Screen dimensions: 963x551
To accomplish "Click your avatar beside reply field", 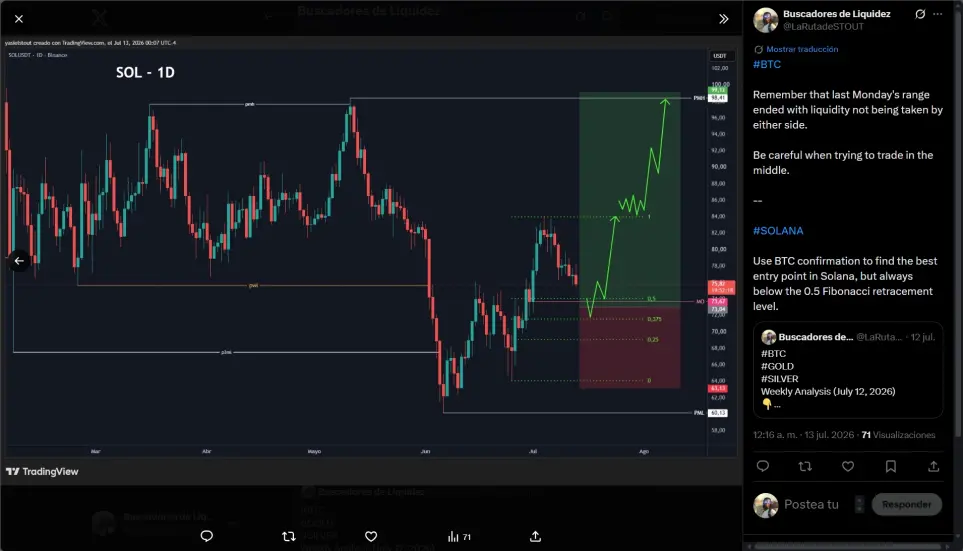I will point(765,506).
